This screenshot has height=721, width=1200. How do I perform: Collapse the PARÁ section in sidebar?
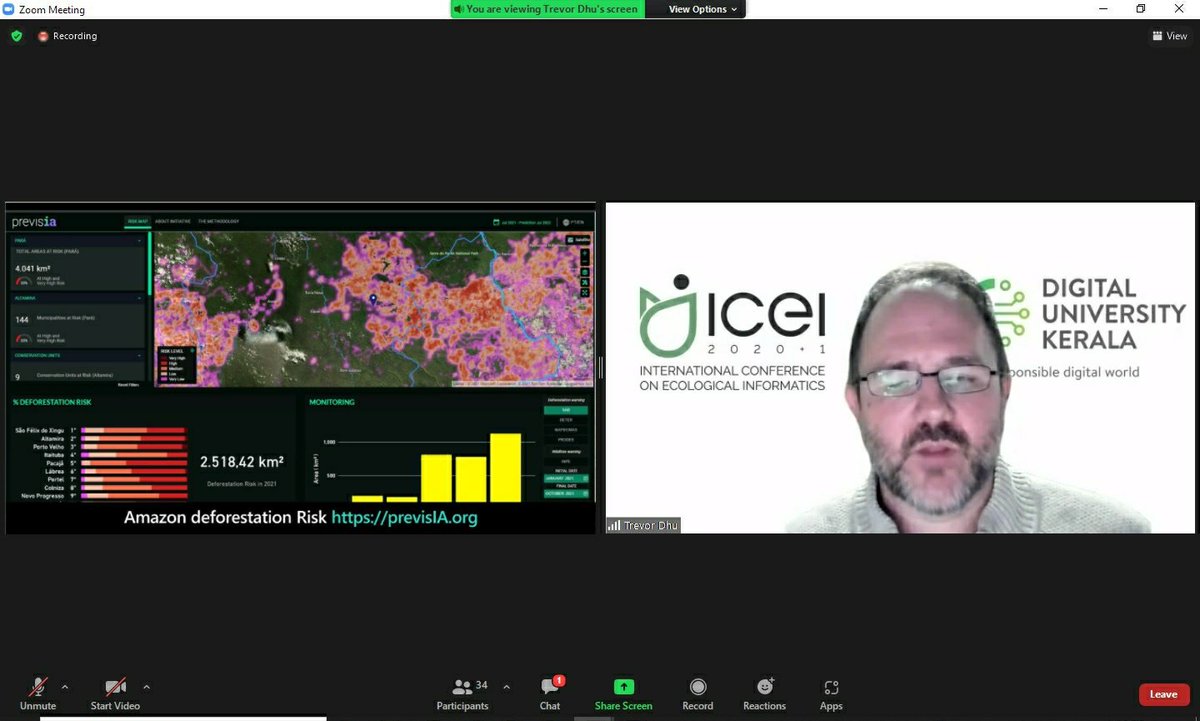point(139,241)
